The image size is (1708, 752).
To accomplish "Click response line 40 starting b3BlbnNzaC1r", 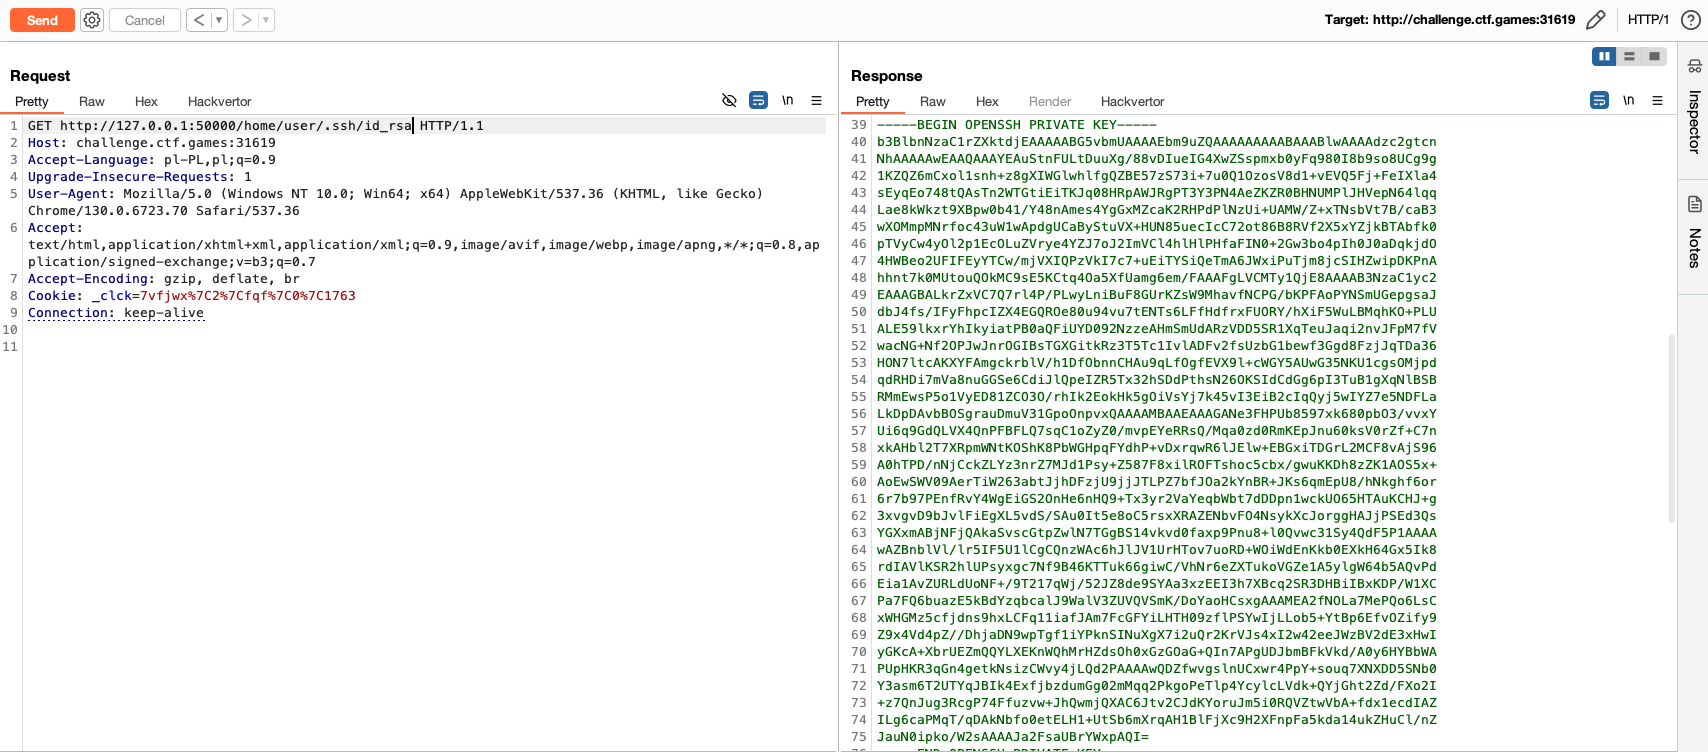I will pyautogui.click(x=1157, y=142).
